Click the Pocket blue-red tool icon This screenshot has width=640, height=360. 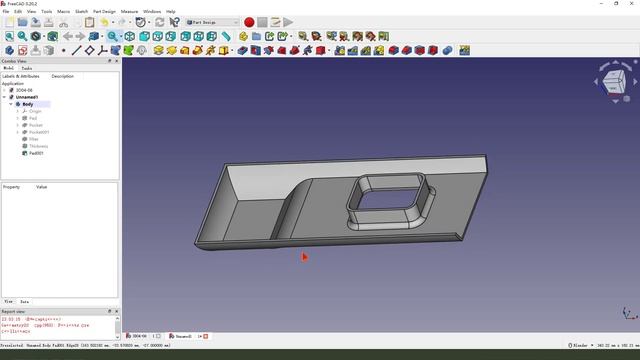(x=242, y=50)
